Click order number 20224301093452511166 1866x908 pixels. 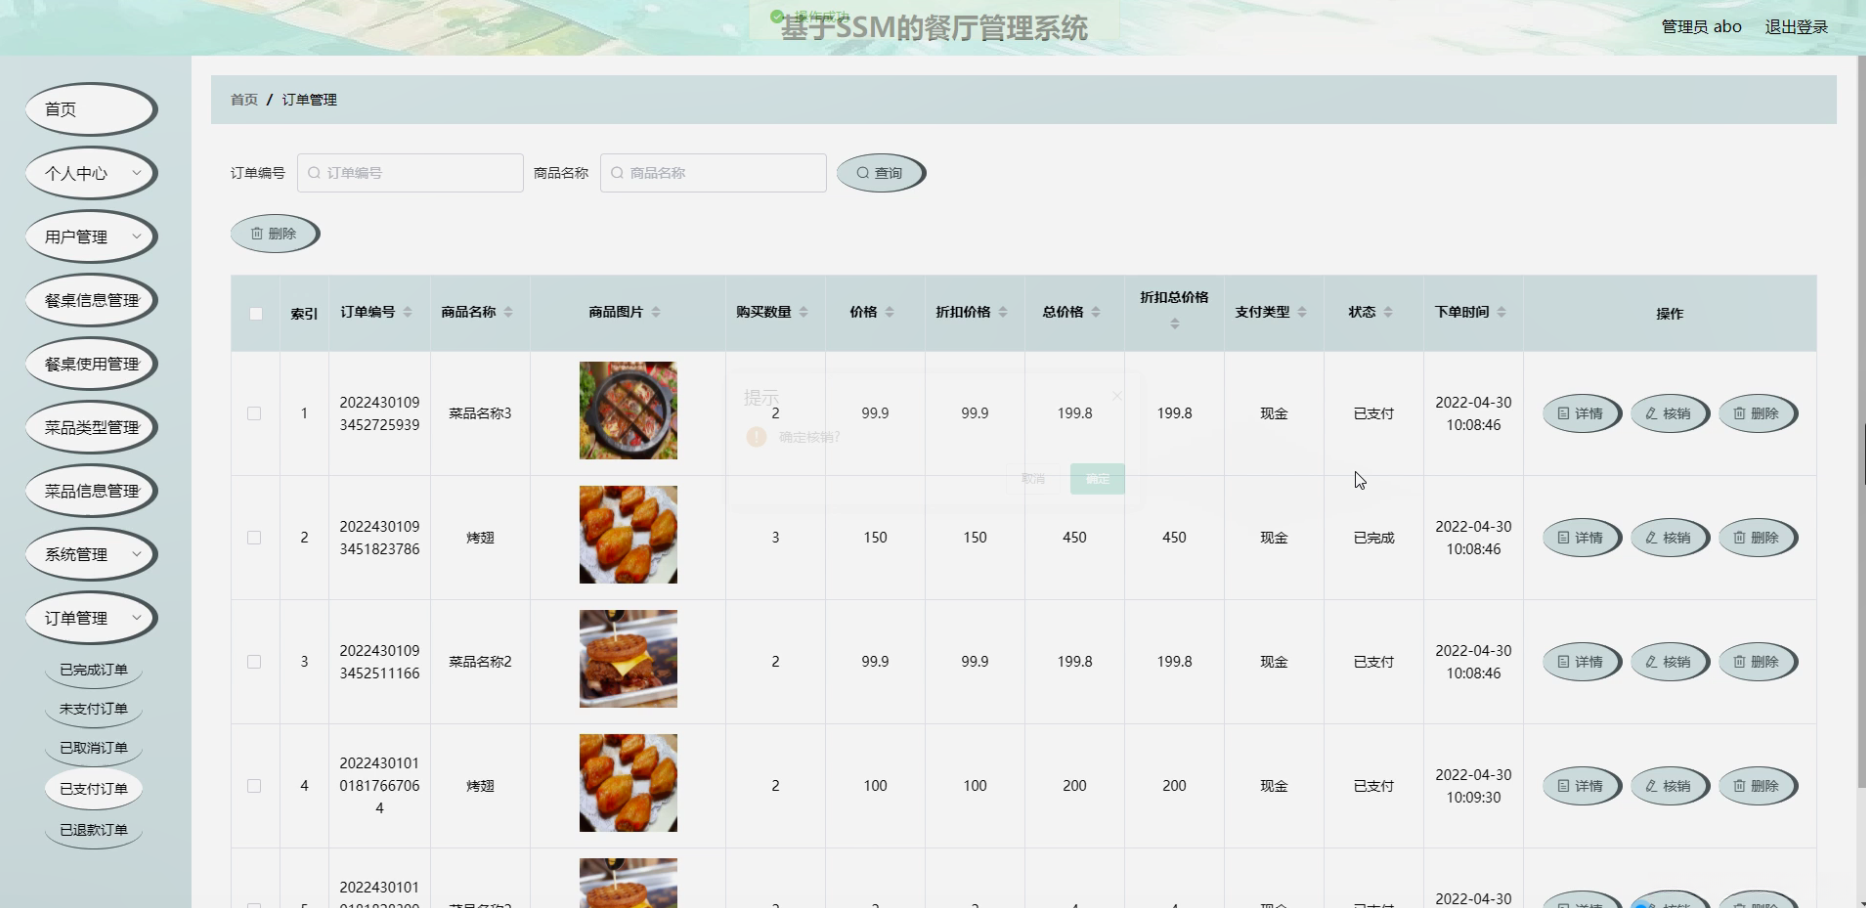379,662
